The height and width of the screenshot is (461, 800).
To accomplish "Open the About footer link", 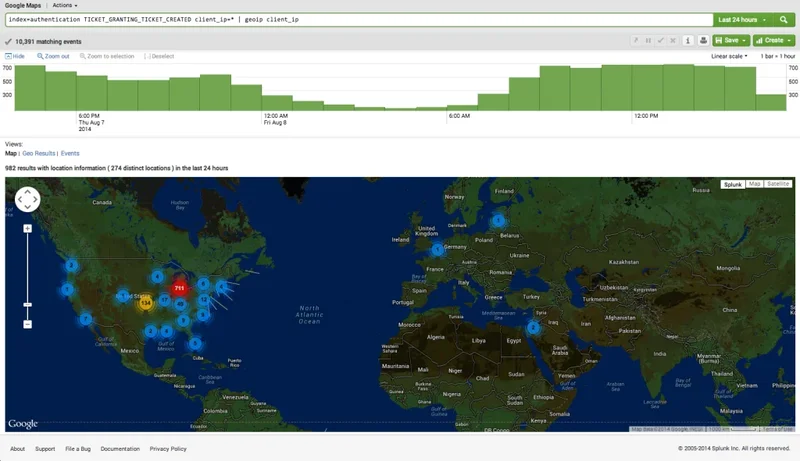I will coord(17,449).
